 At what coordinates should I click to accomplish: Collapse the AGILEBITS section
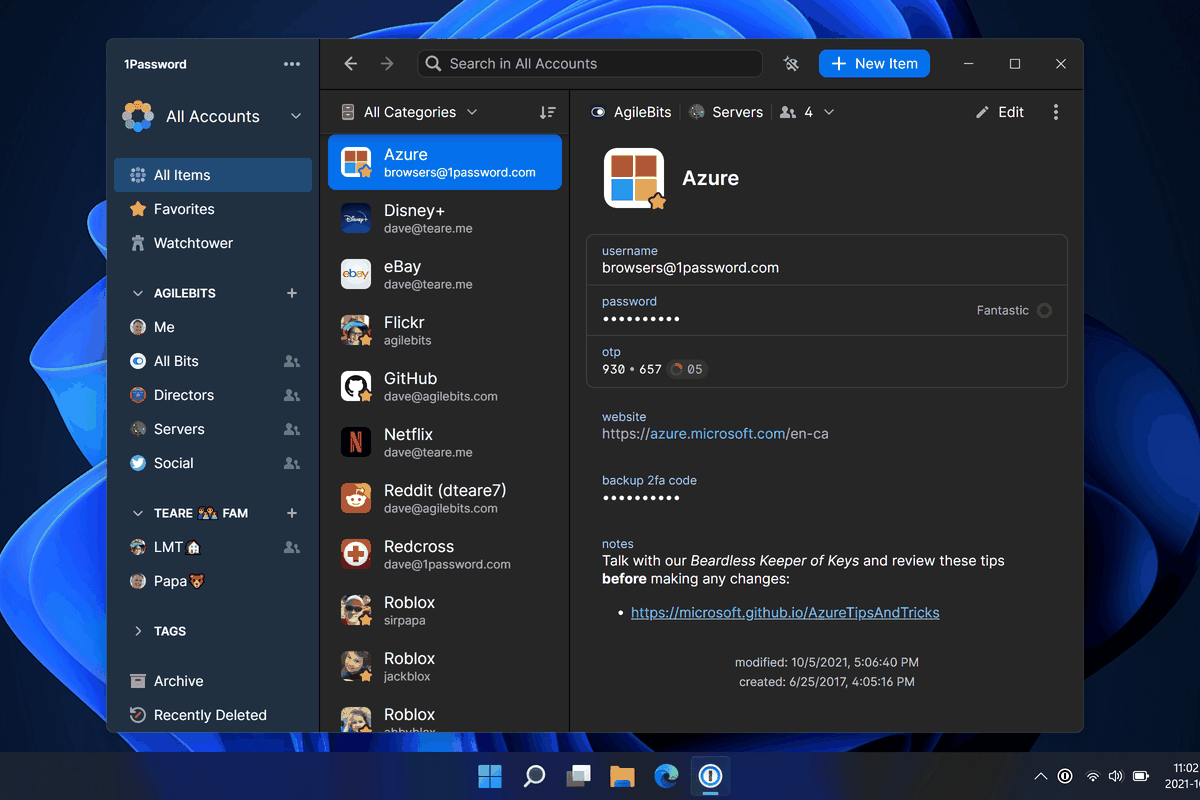tap(138, 293)
